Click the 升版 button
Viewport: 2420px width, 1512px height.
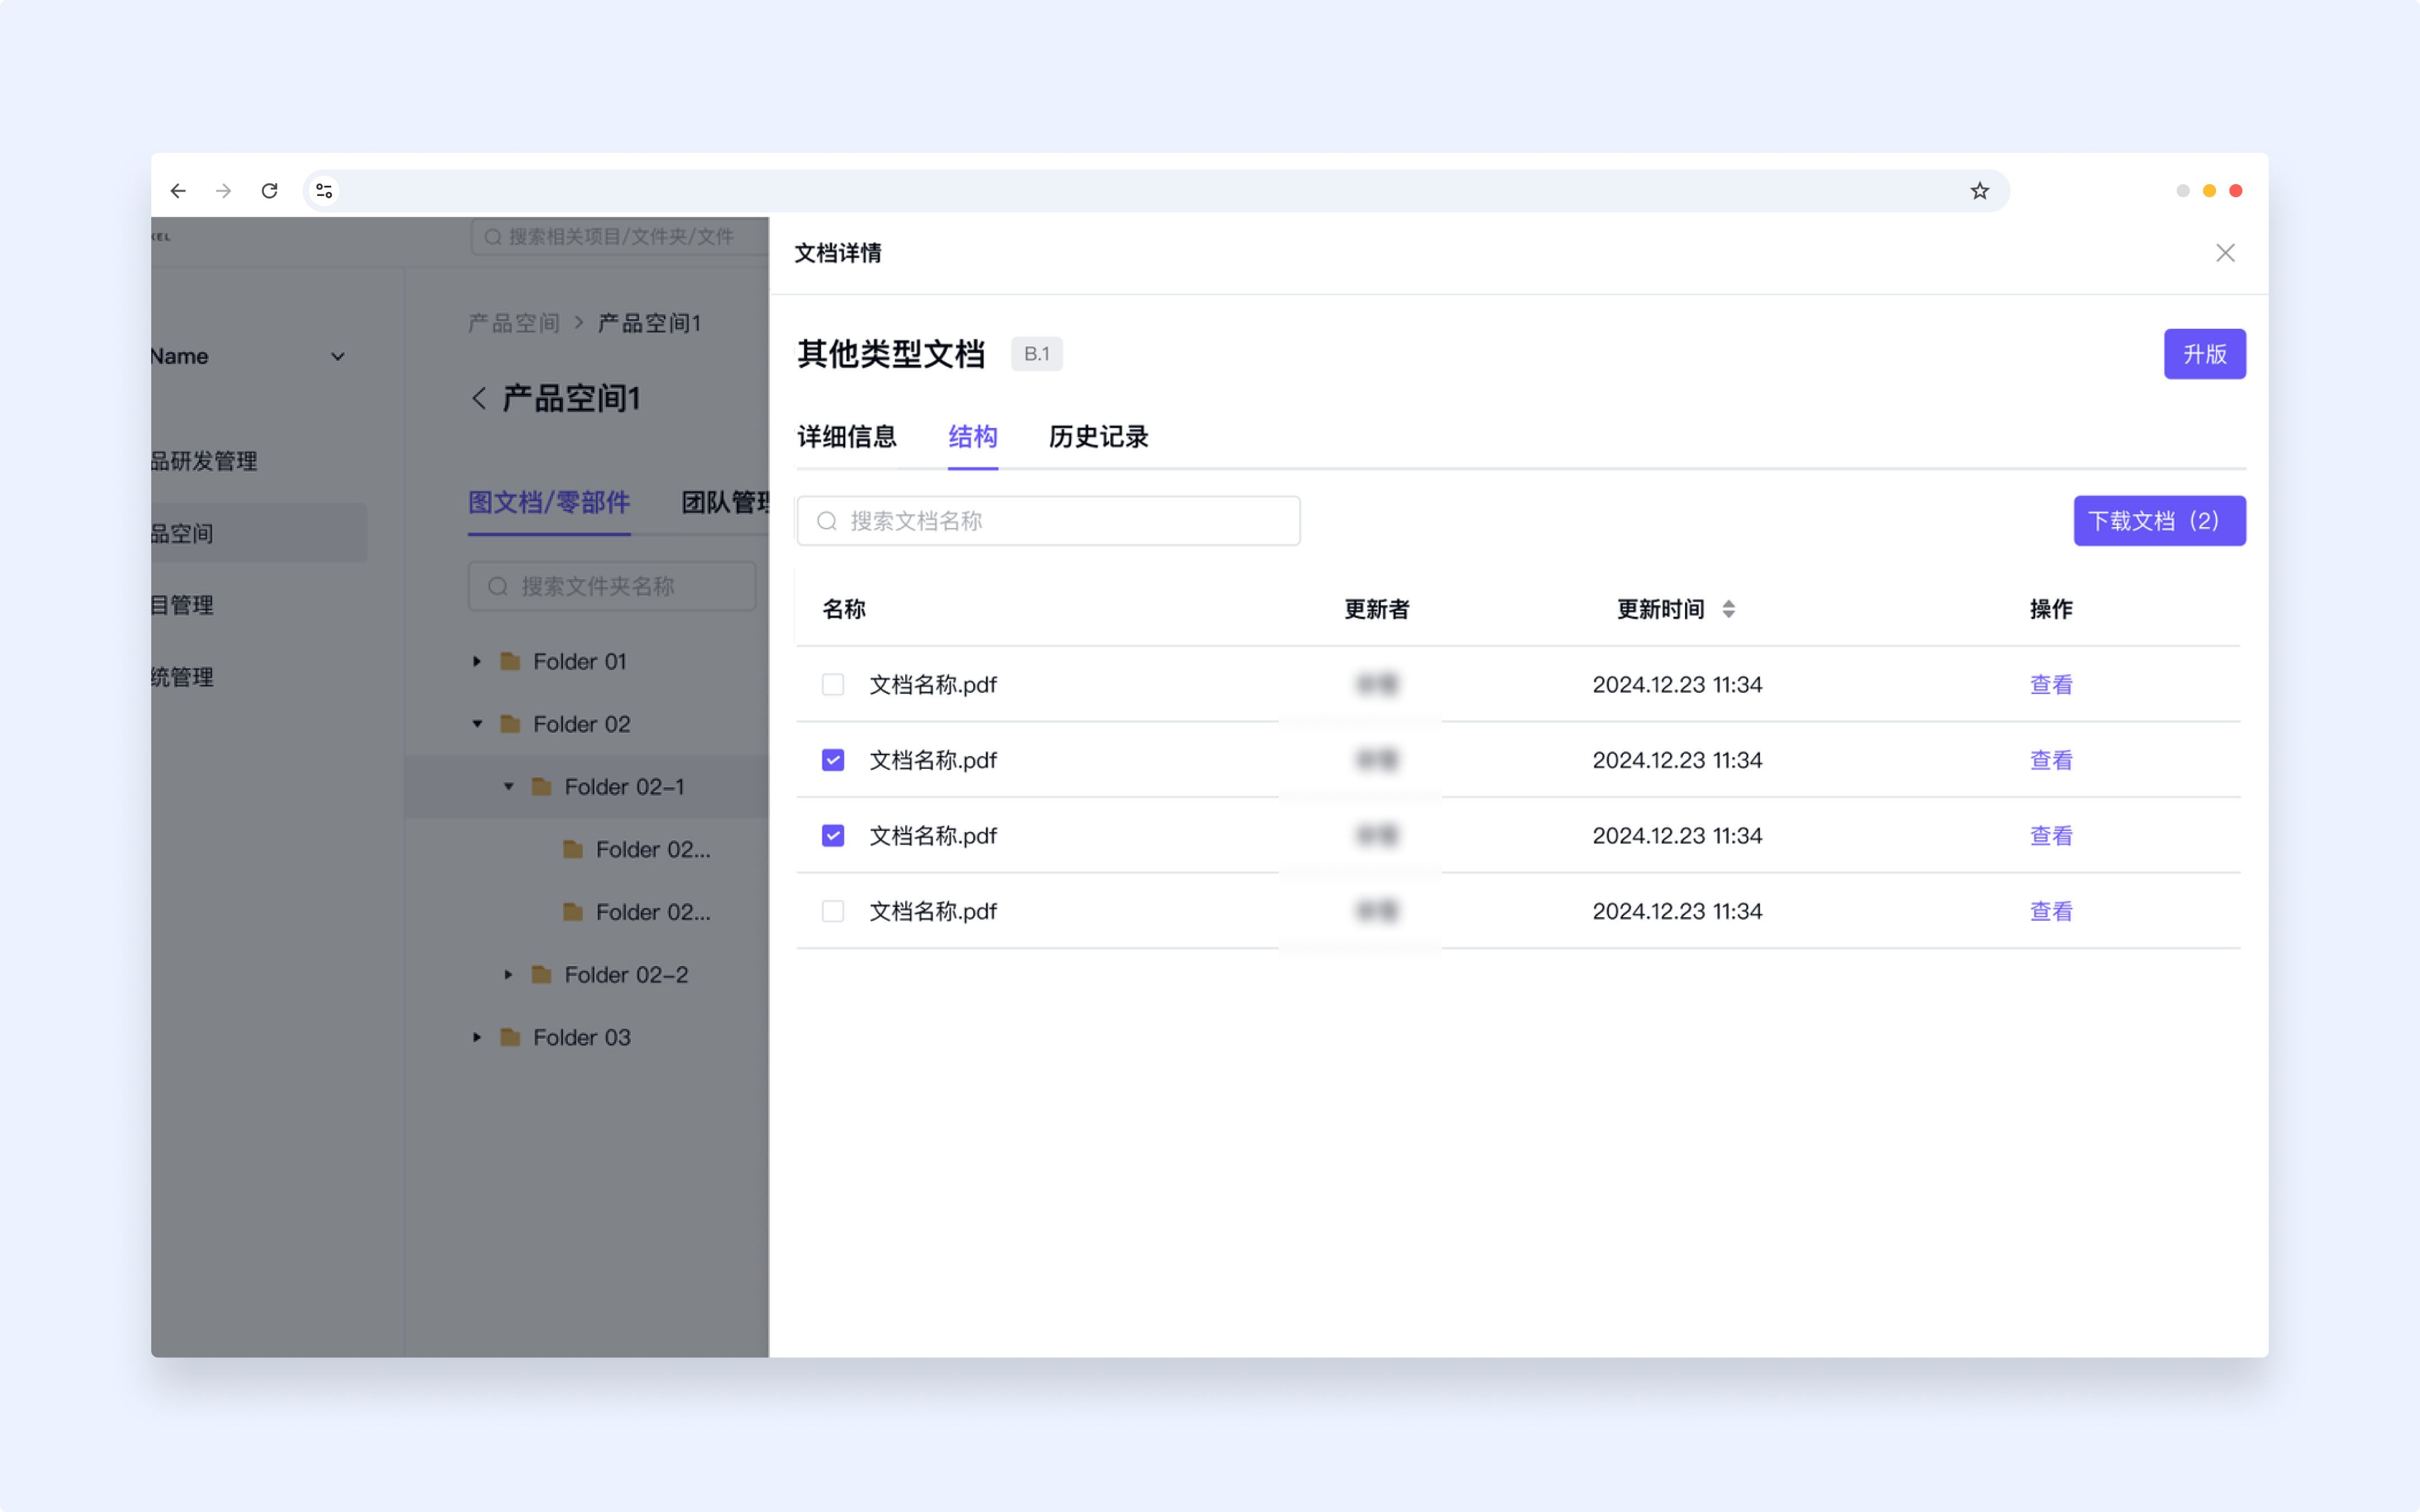(x=2205, y=354)
